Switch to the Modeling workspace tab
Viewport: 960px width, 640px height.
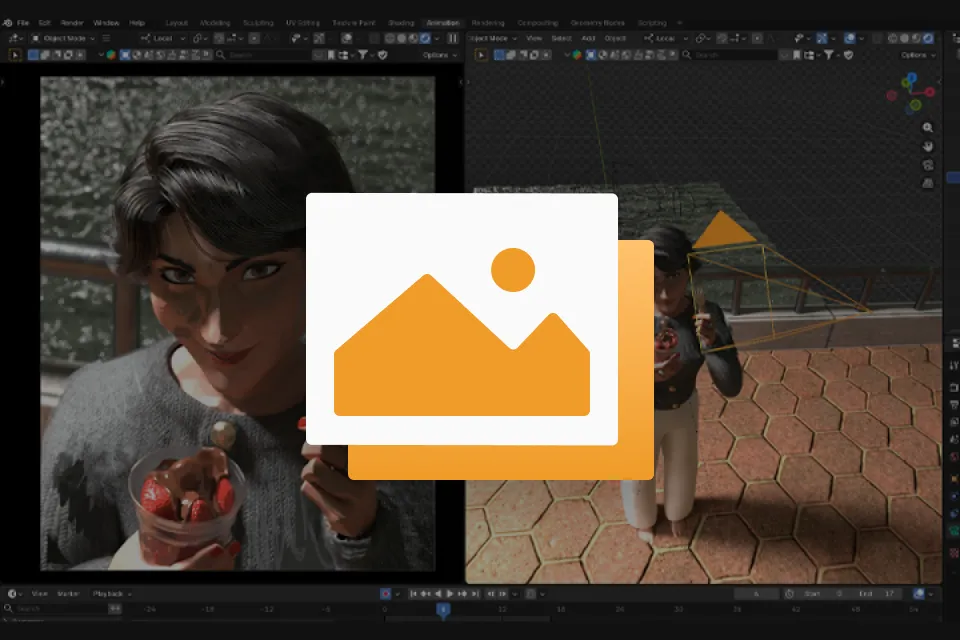click(215, 23)
